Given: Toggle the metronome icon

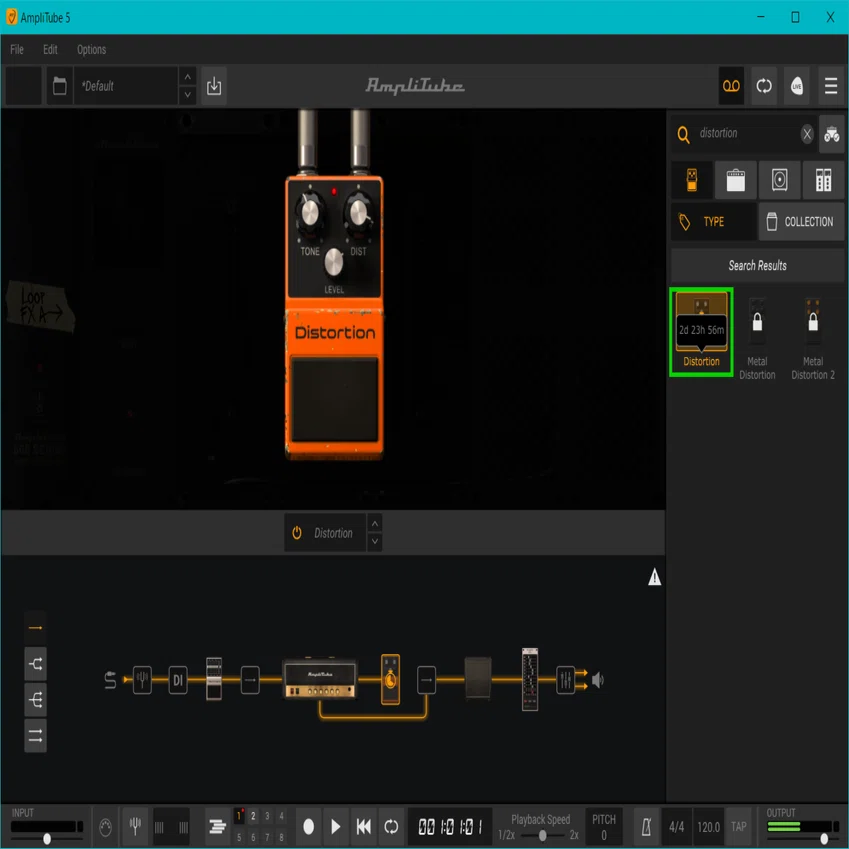Looking at the screenshot, I should click(646, 827).
